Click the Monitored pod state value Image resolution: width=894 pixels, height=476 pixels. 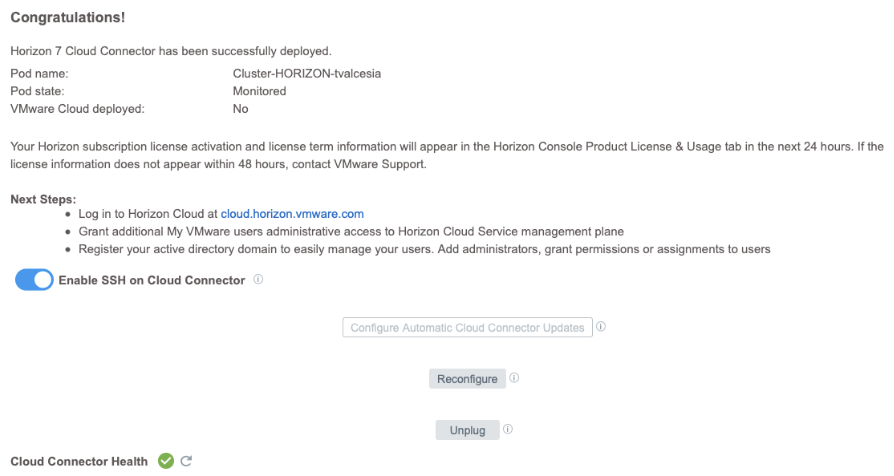click(259, 91)
